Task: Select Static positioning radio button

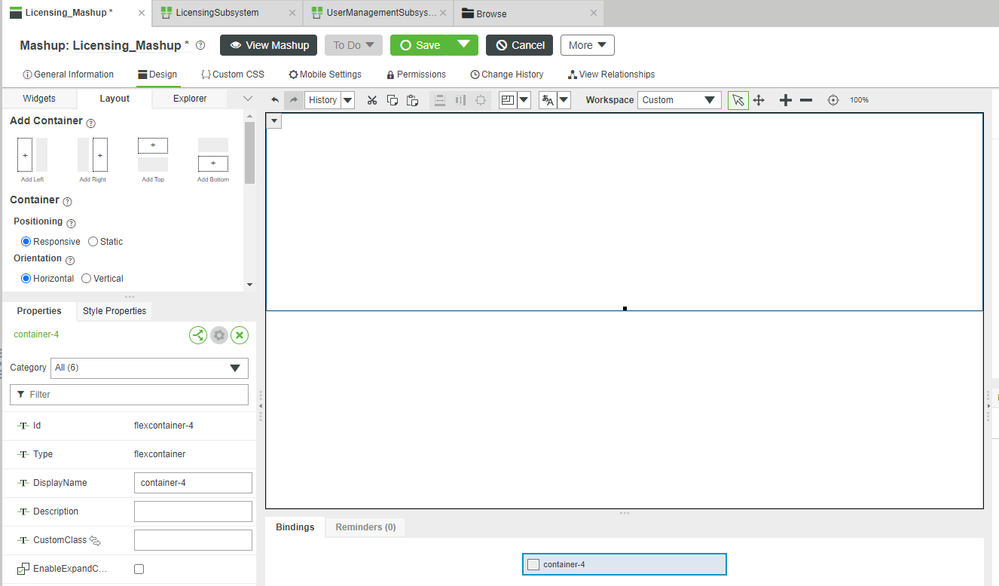Action: click(x=93, y=241)
